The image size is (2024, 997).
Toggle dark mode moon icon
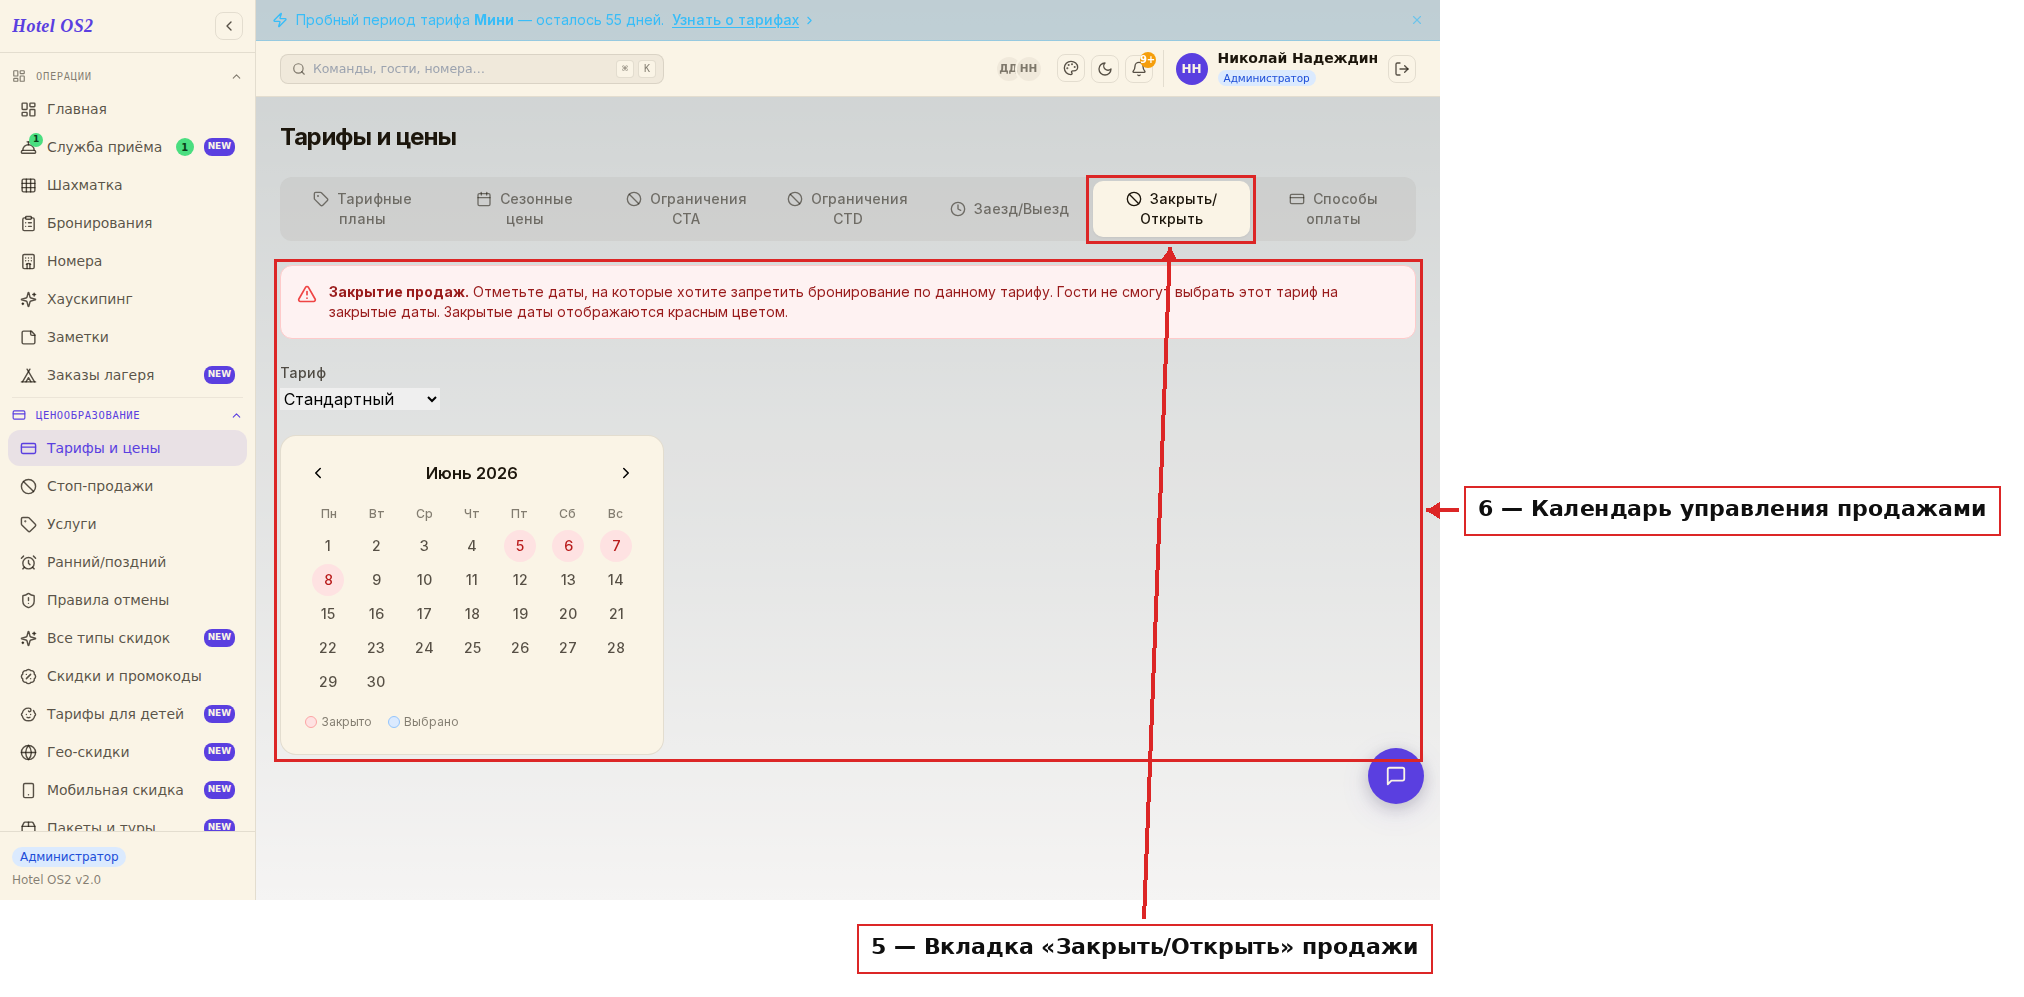click(x=1105, y=69)
